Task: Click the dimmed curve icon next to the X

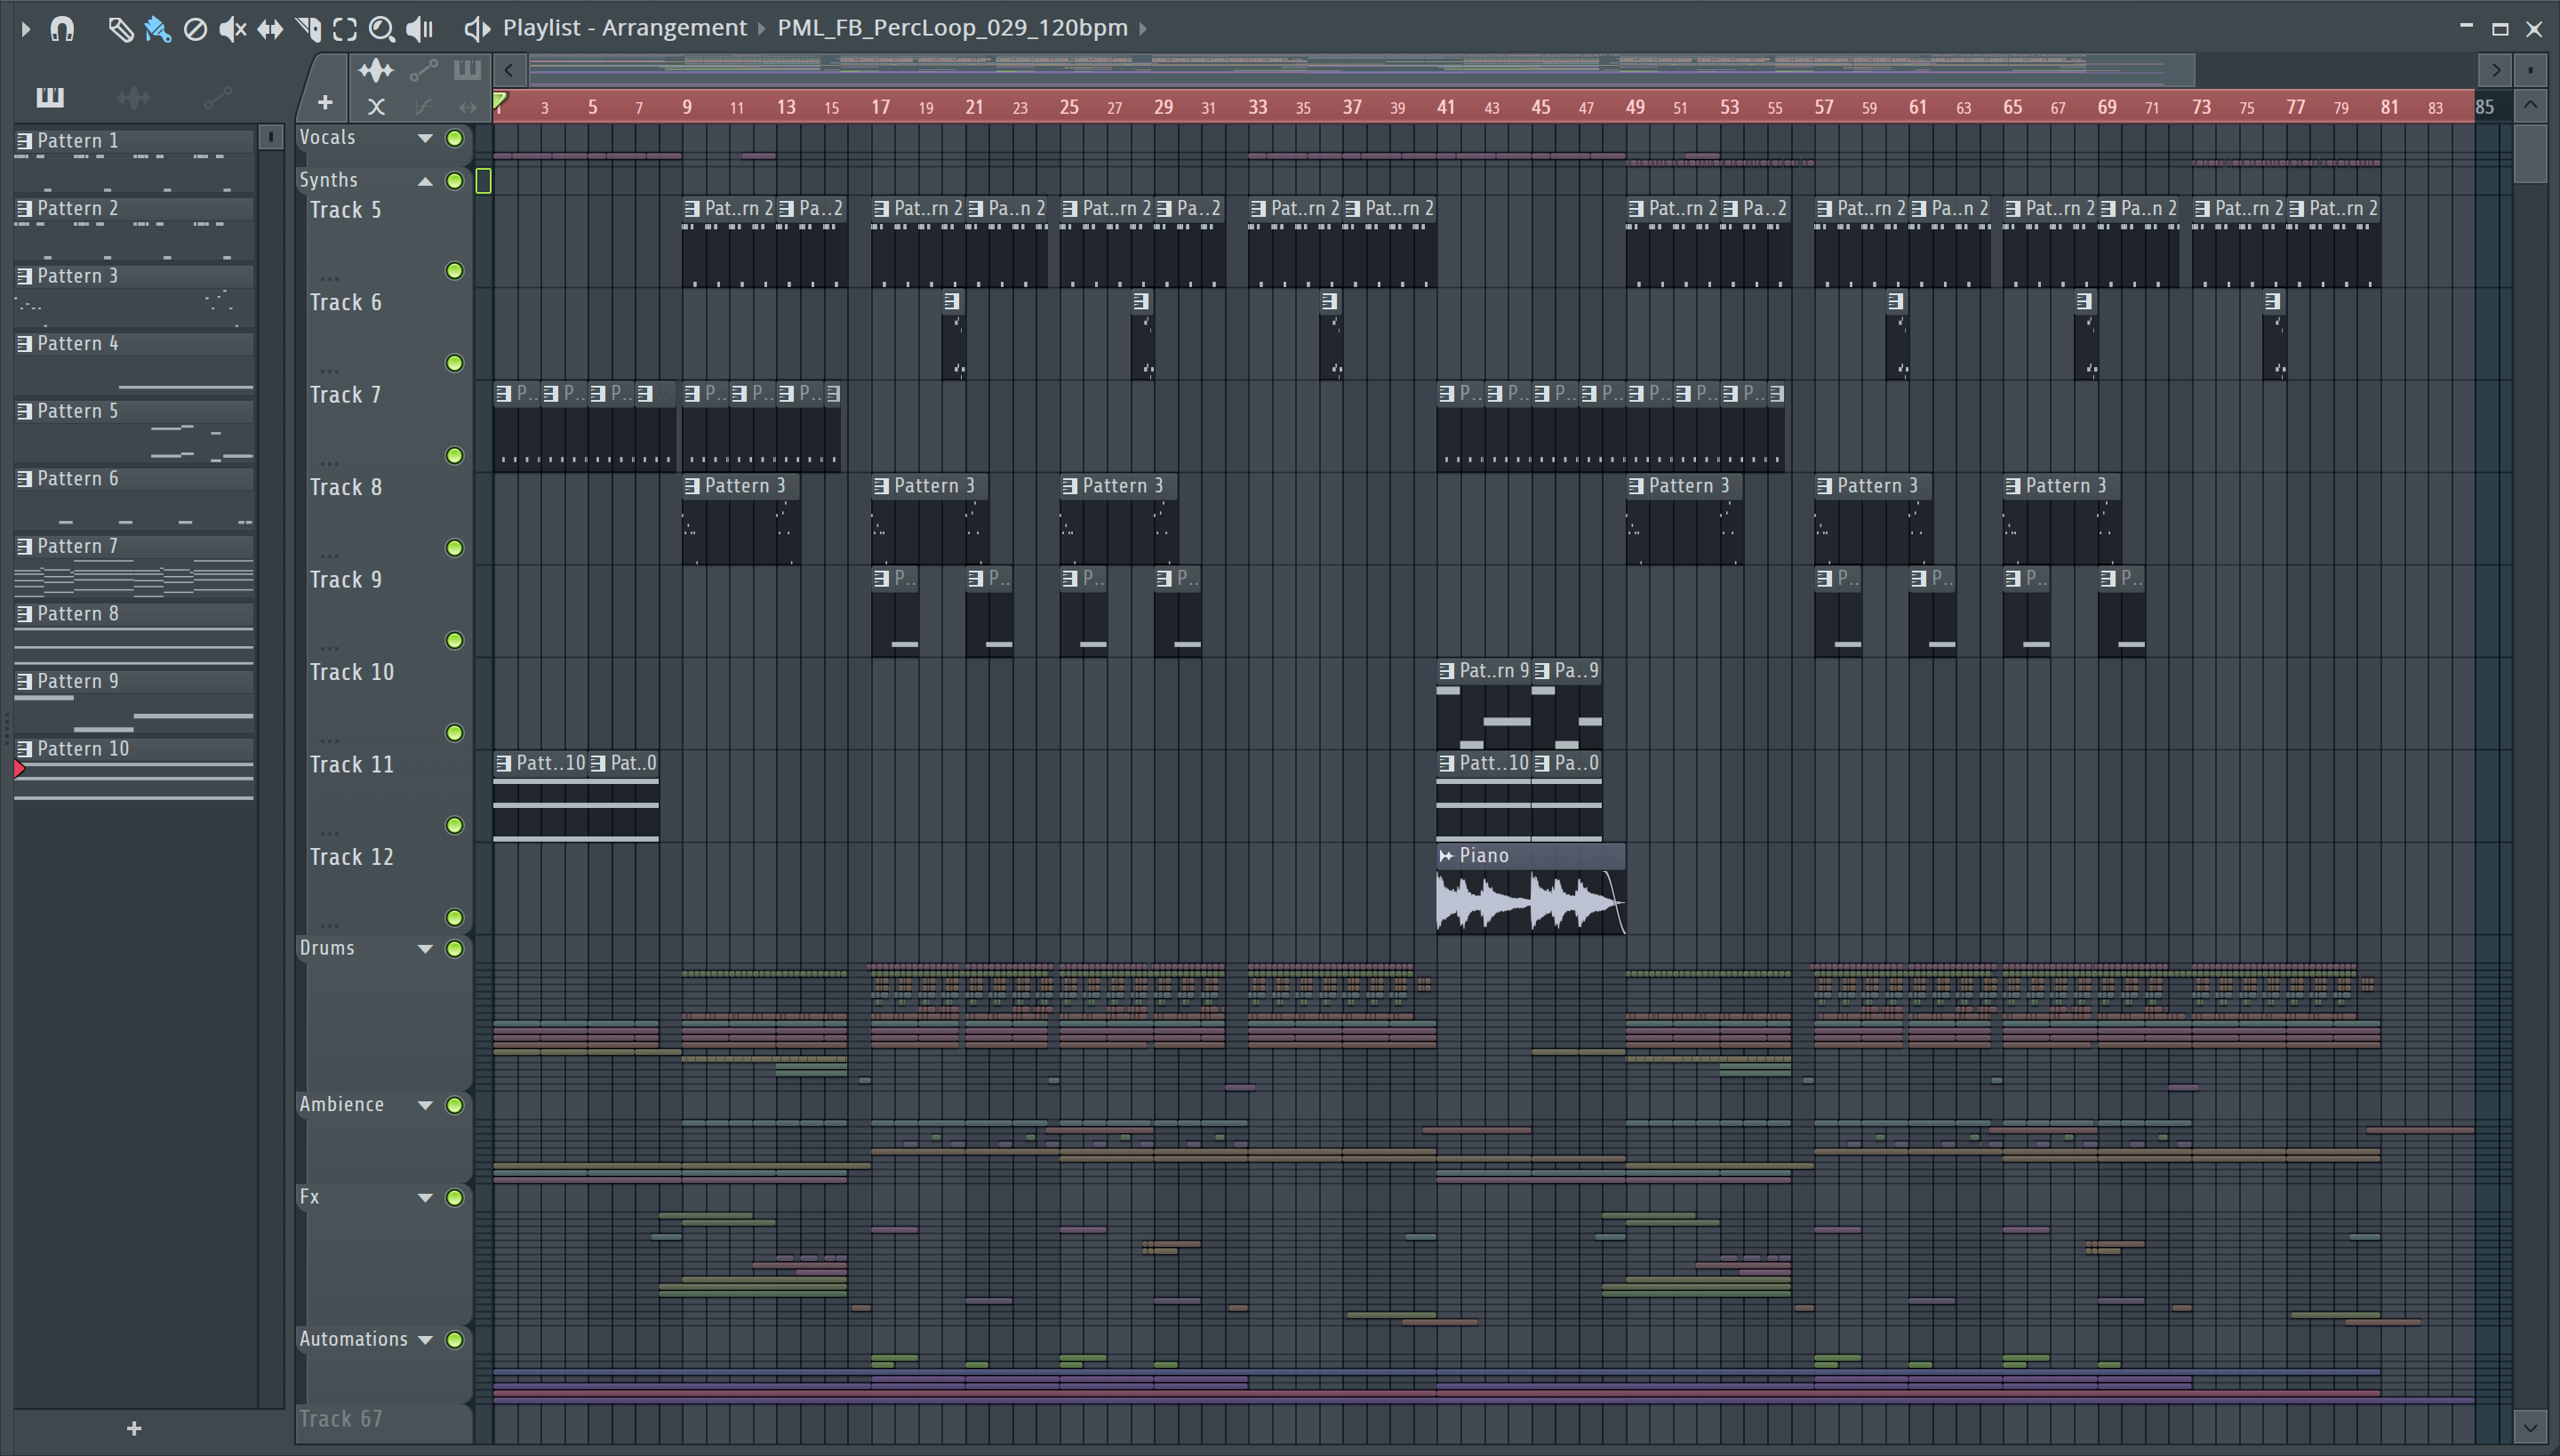Action: pos(423,106)
